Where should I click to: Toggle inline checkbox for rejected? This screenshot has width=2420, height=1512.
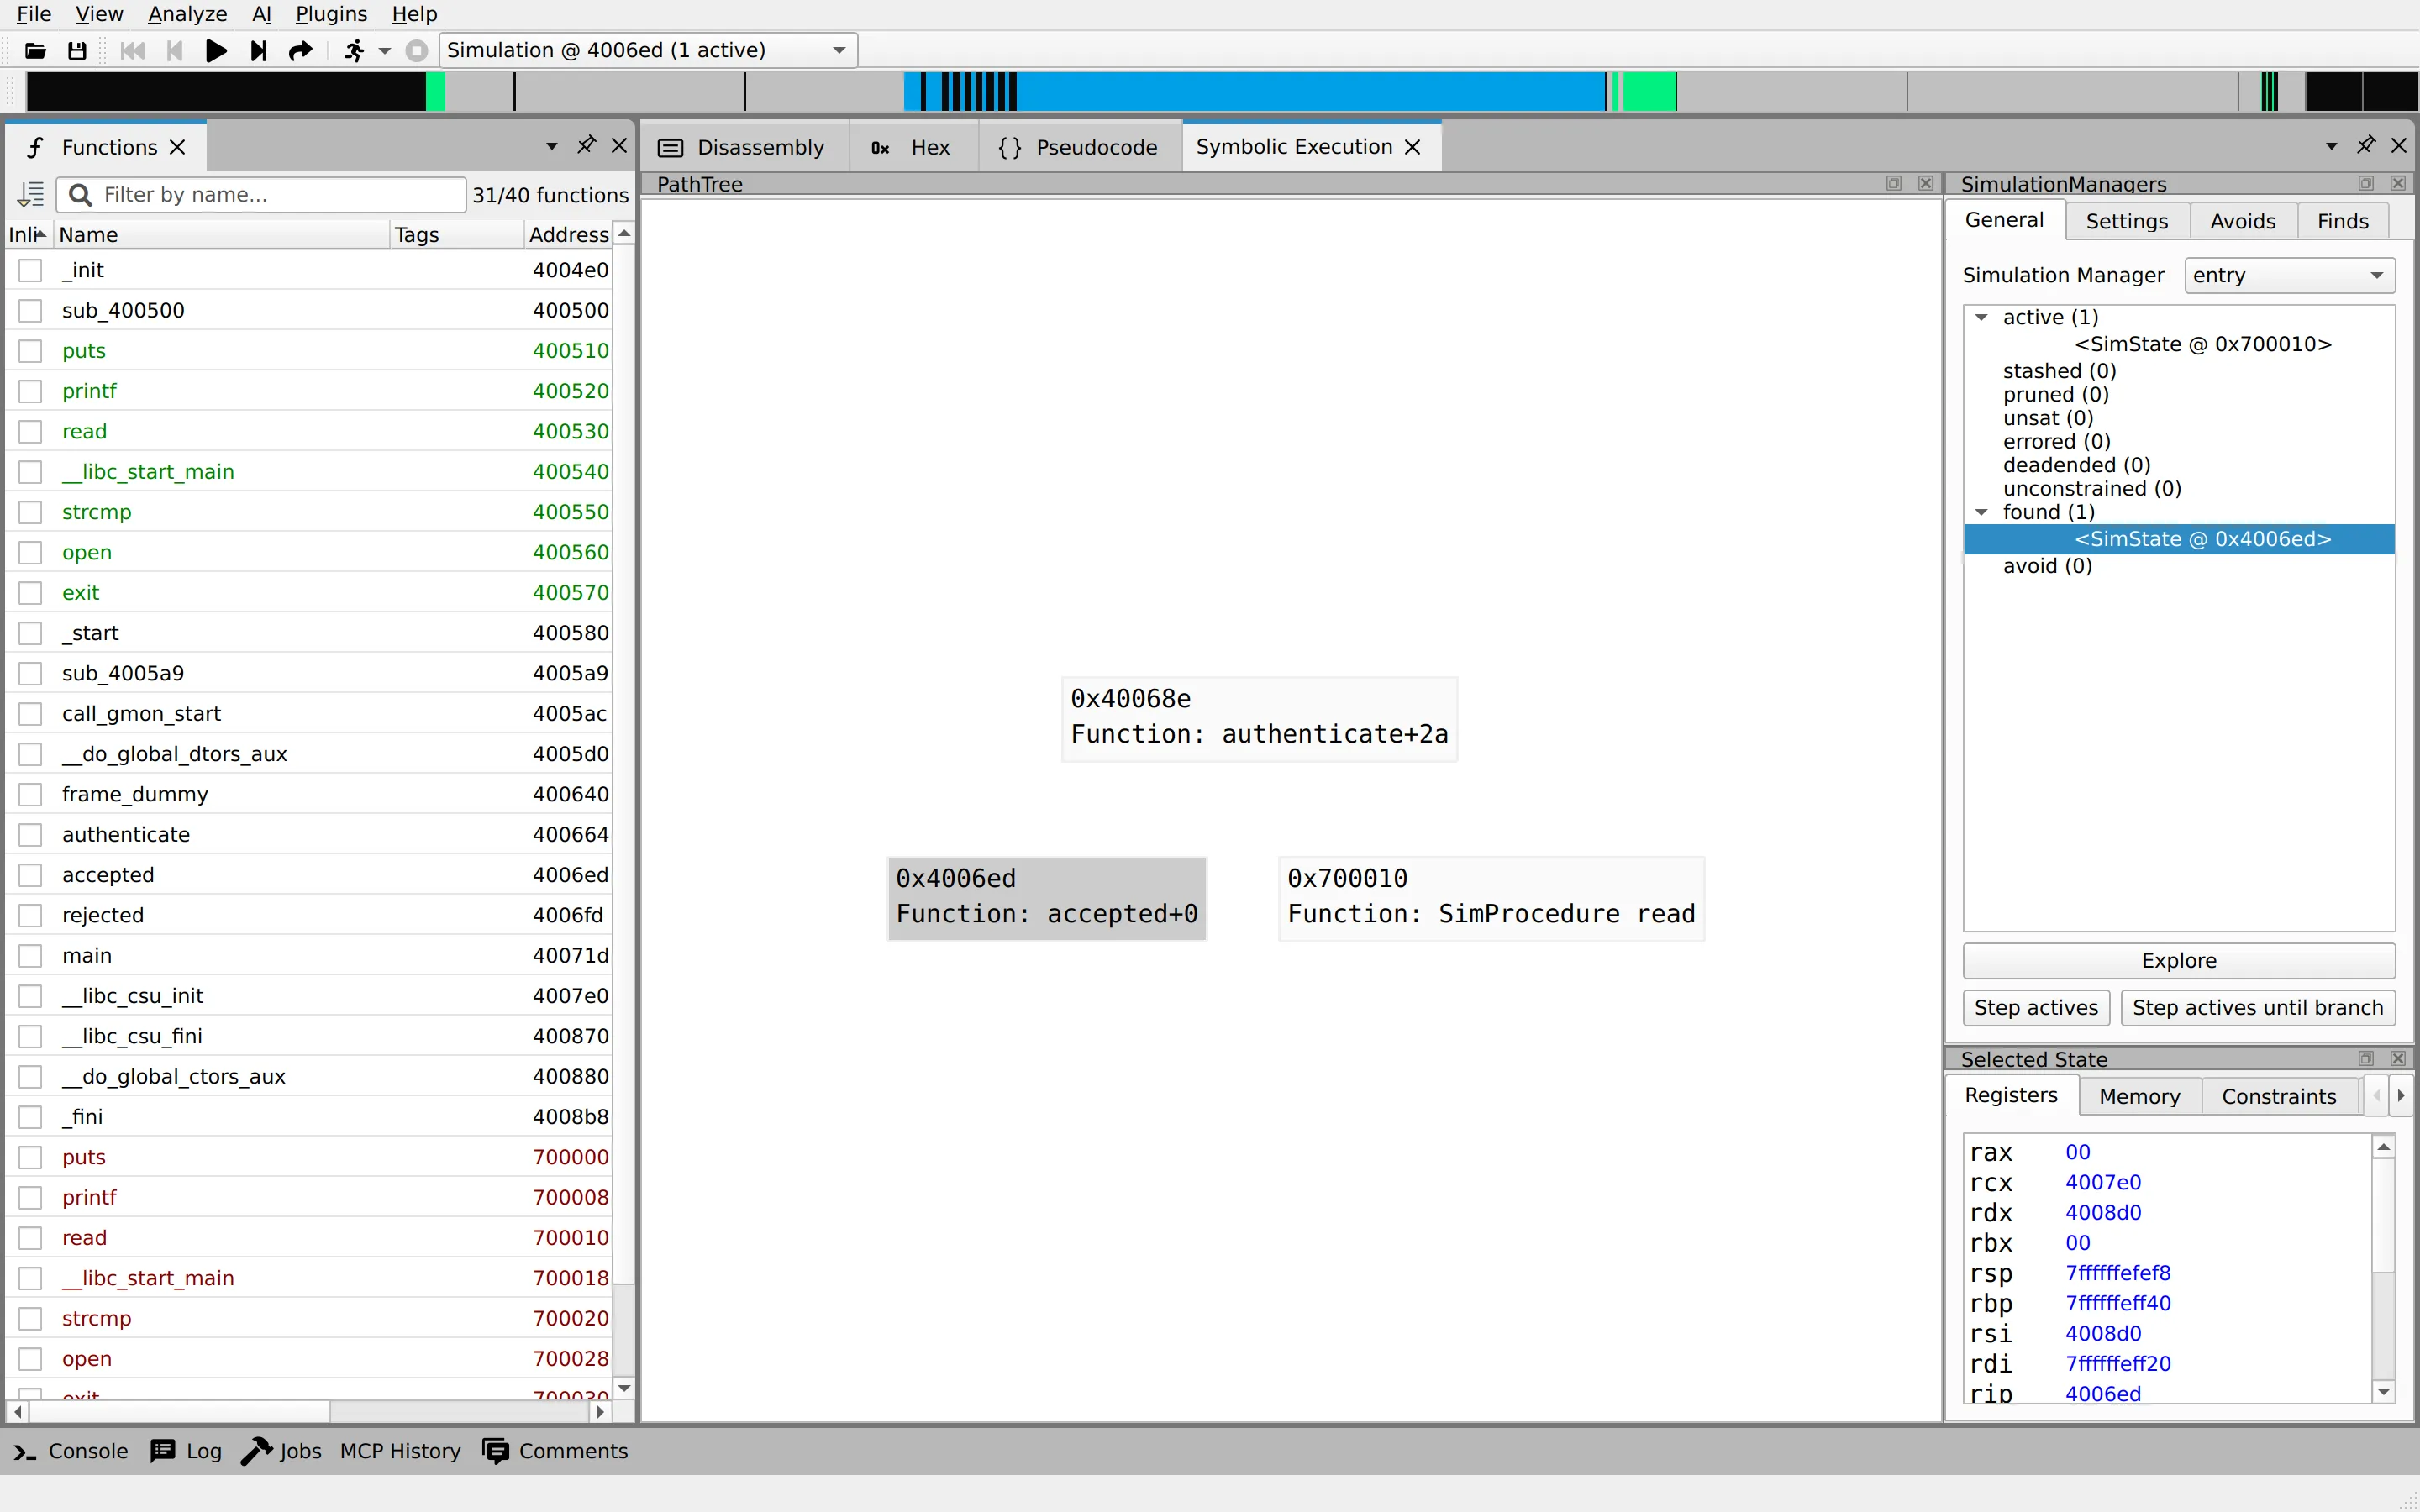click(30, 915)
